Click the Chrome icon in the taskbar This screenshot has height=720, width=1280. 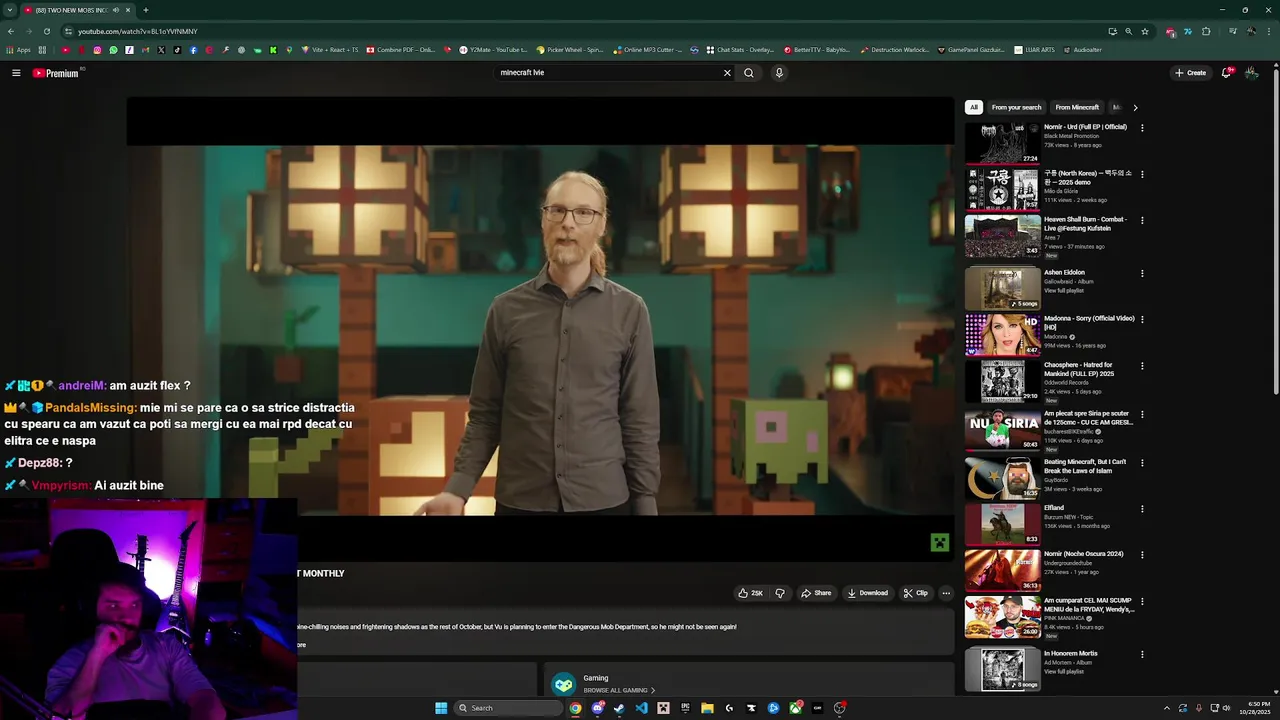pyautogui.click(x=575, y=708)
